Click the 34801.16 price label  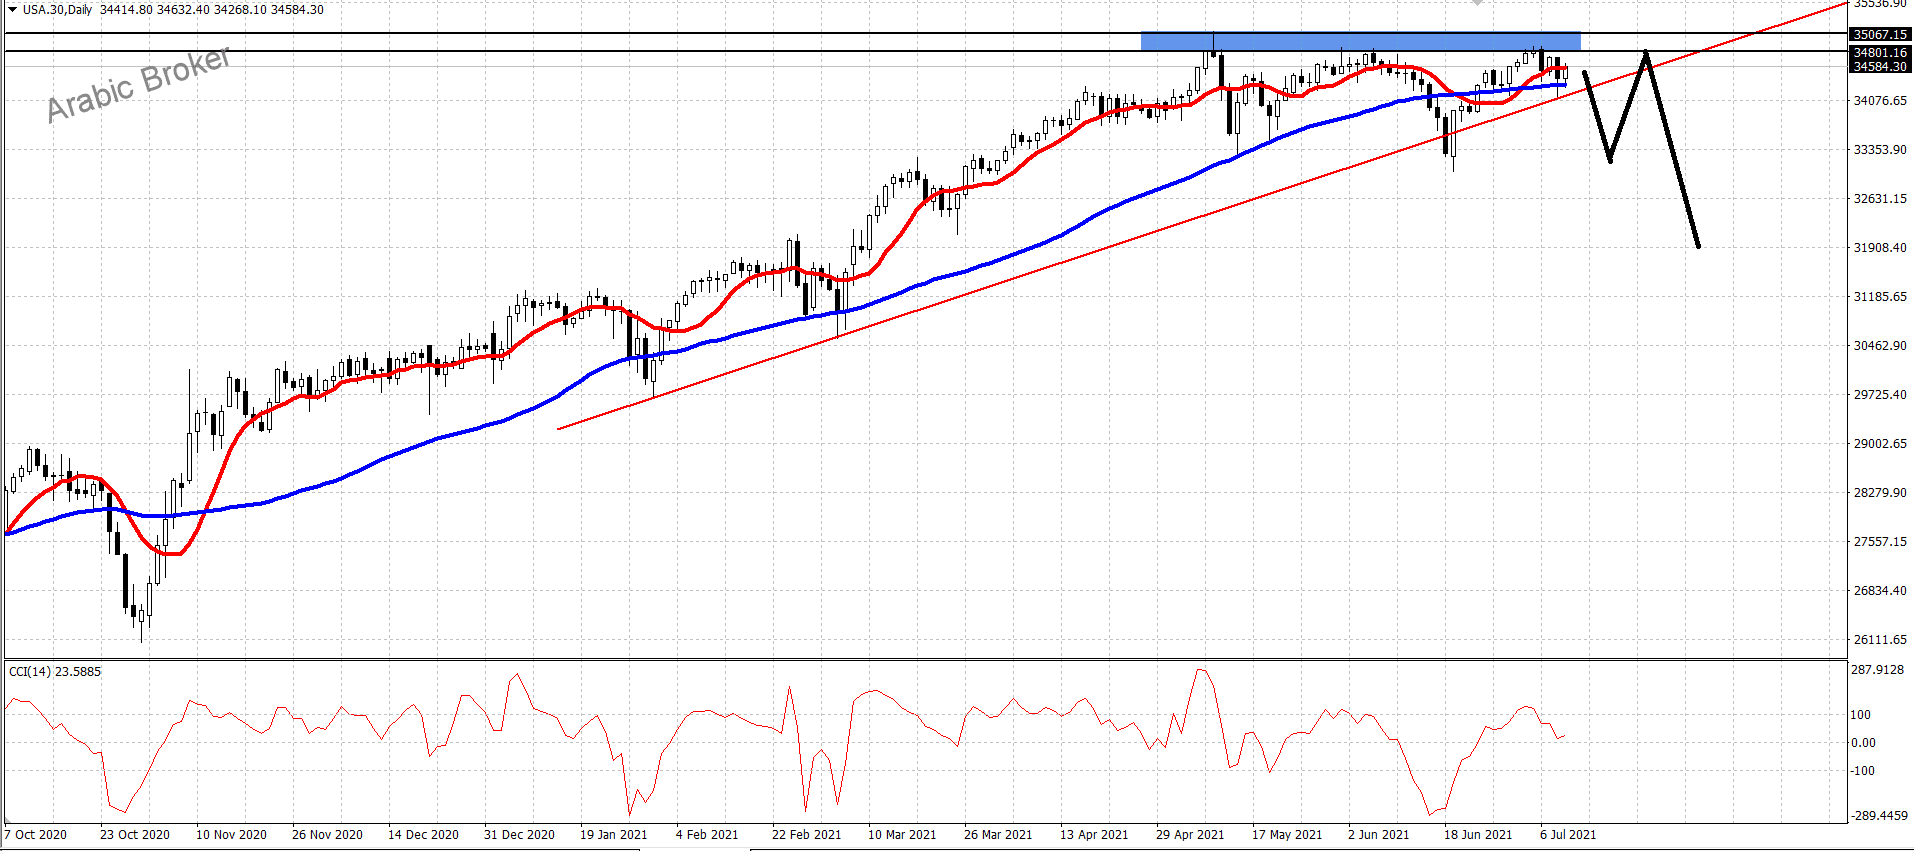click(1880, 53)
